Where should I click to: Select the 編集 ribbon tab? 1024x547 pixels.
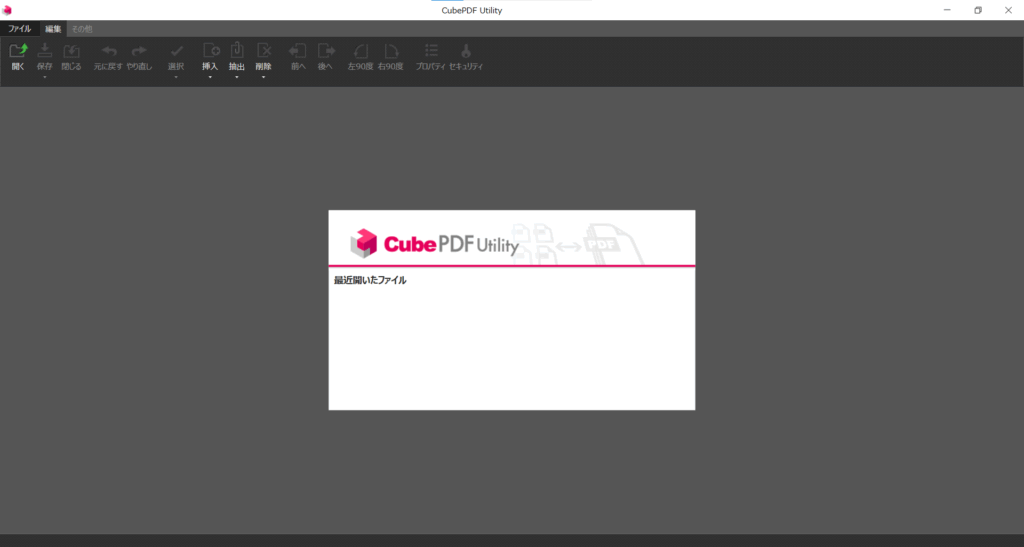click(x=52, y=29)
